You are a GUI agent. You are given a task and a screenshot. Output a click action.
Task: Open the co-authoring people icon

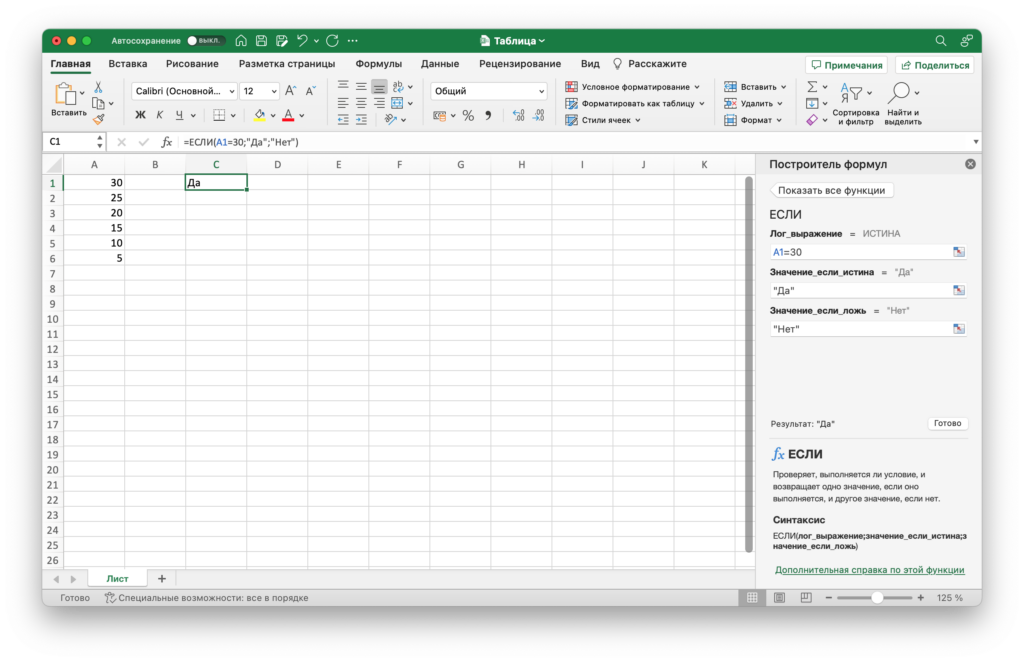click(x=967, y=40)
